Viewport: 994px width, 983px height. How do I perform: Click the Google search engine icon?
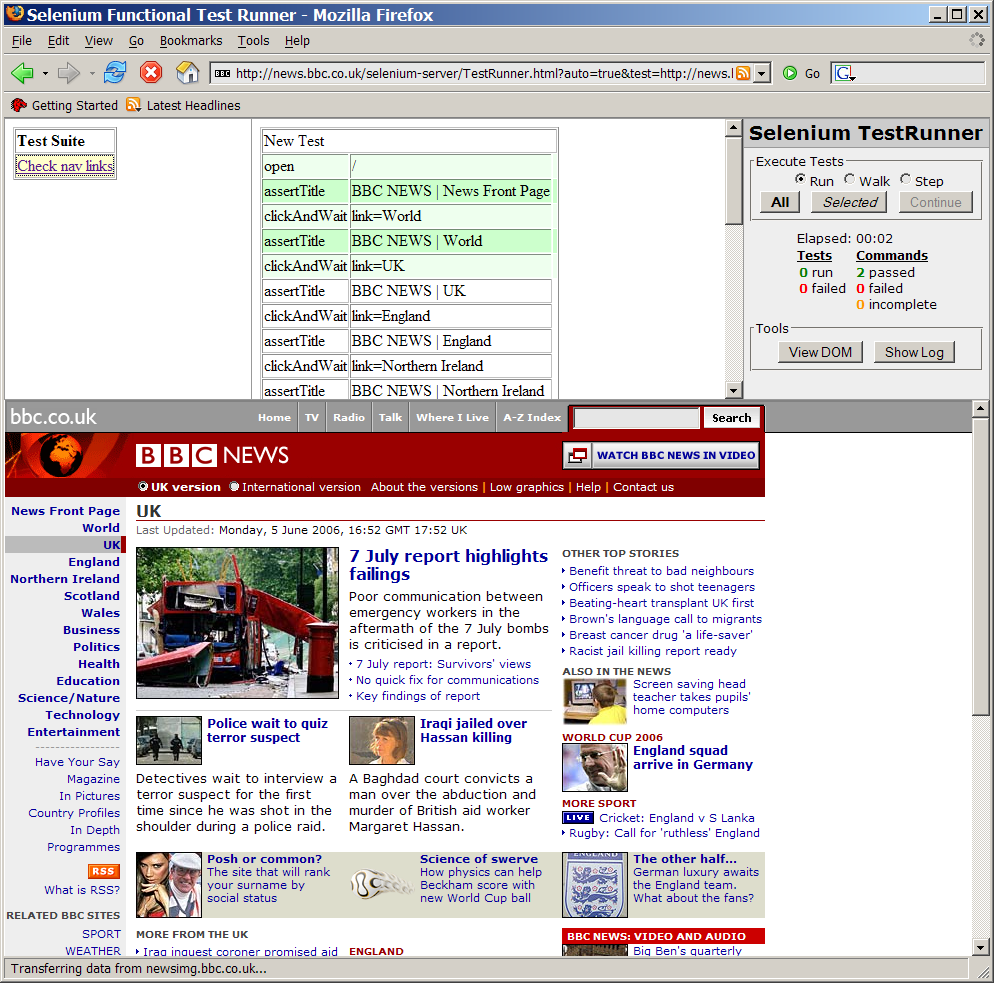coord(844,74)
